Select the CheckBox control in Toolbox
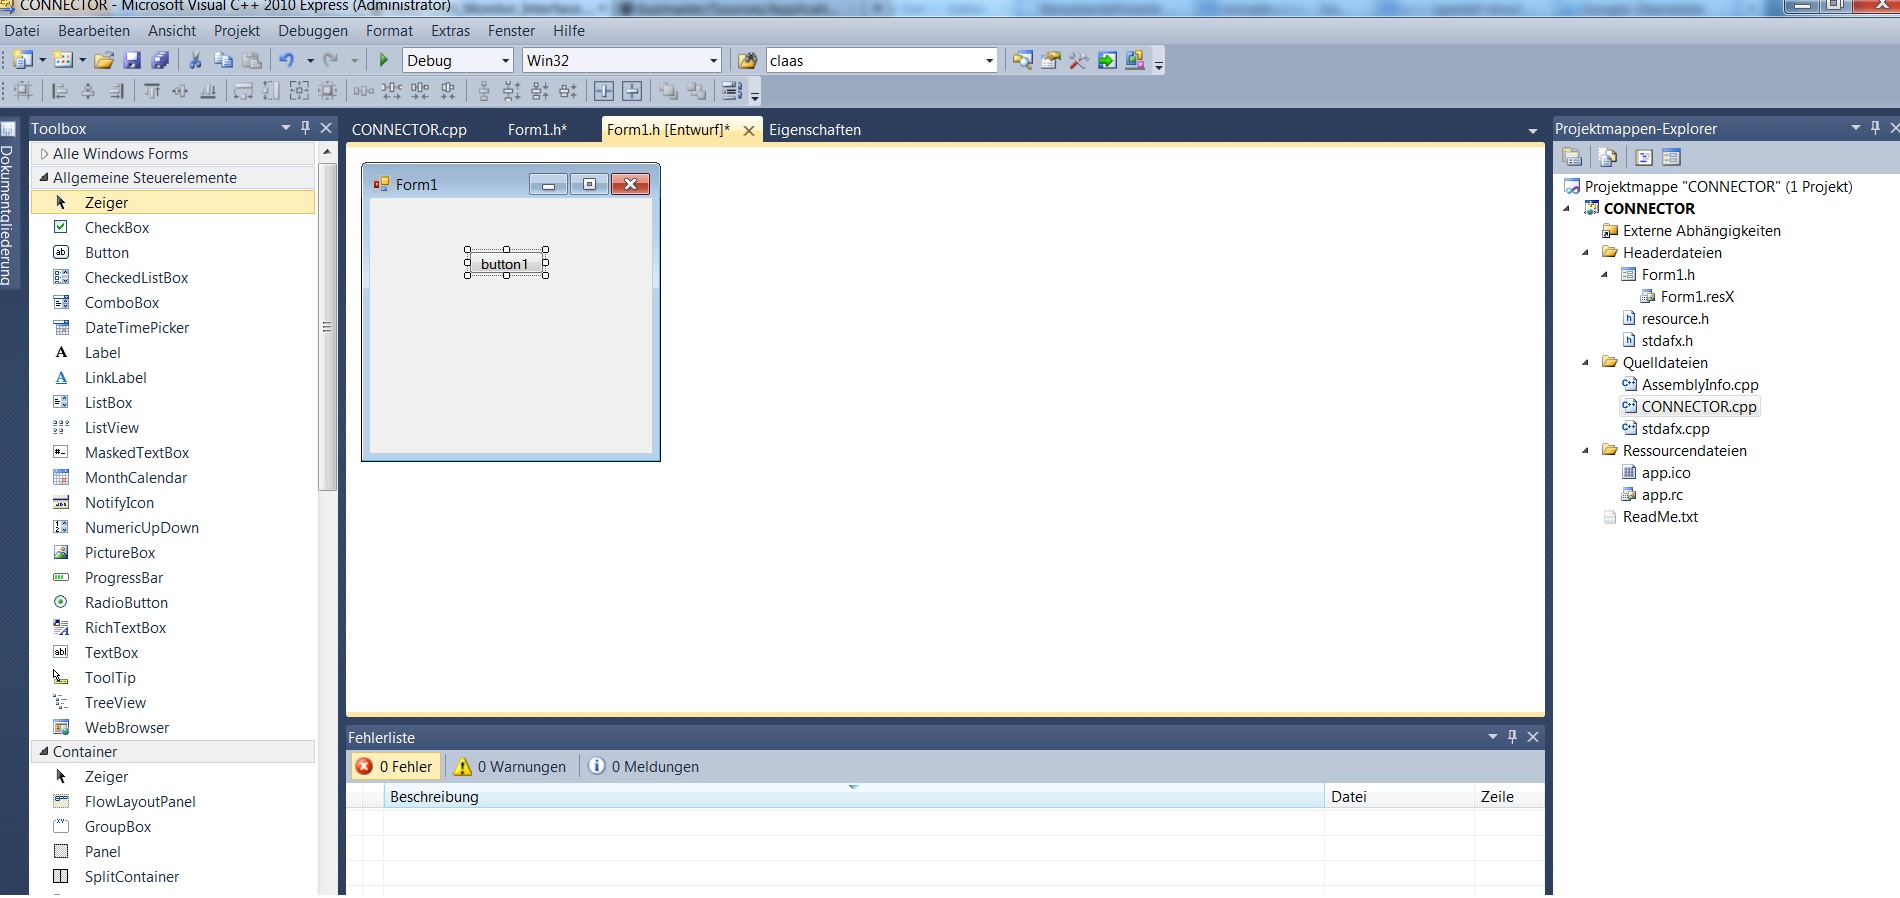Image resolution: width=1900 pixels, height=898 pixels. pyautogui.click(x=117, y=228)
